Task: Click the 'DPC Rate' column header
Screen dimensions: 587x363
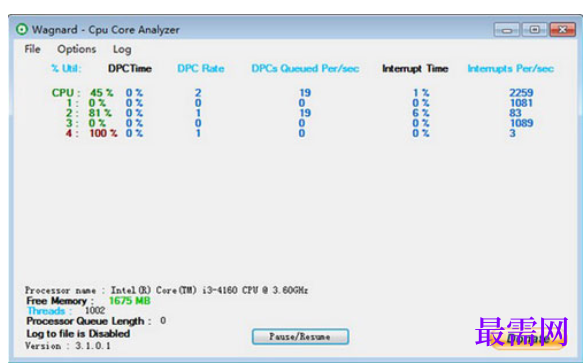Action: 201,68
